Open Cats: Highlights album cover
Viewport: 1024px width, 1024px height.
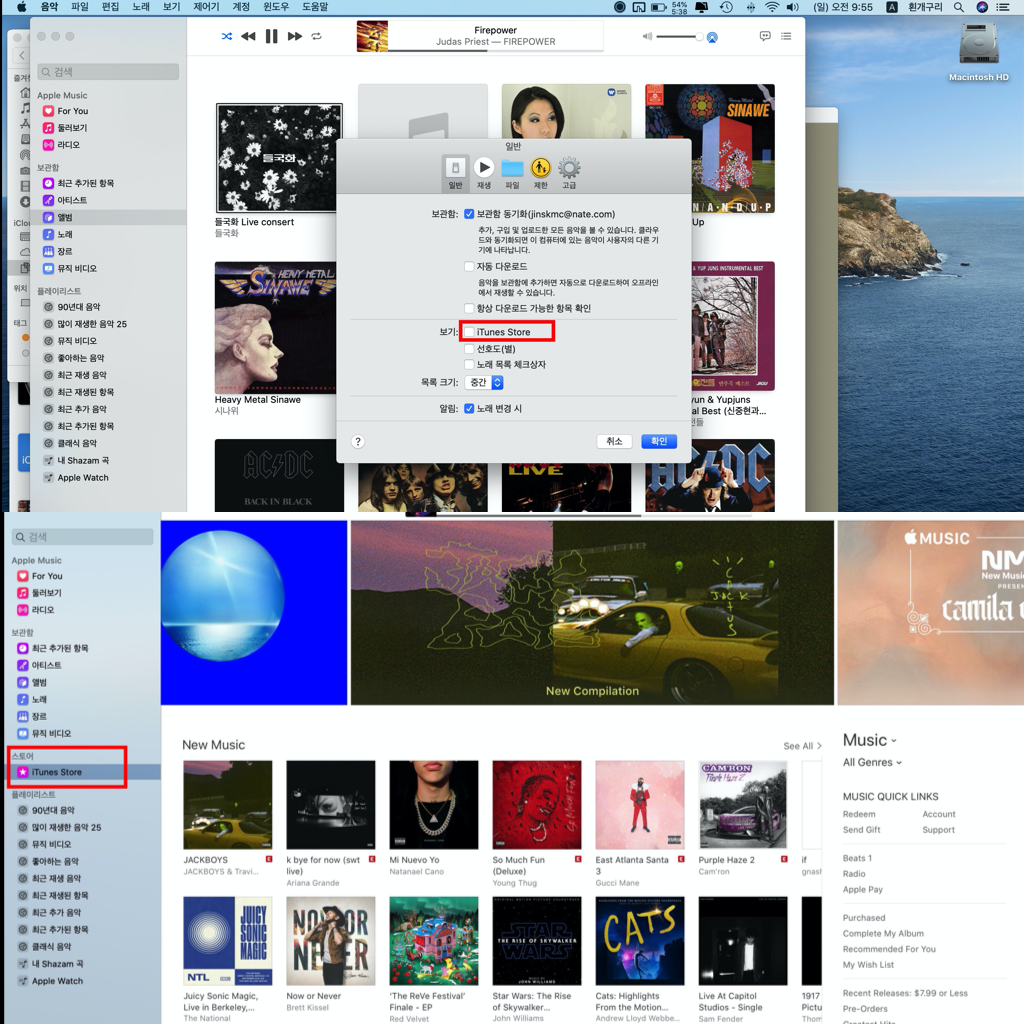pyautogui.click(x=640, y=941)
